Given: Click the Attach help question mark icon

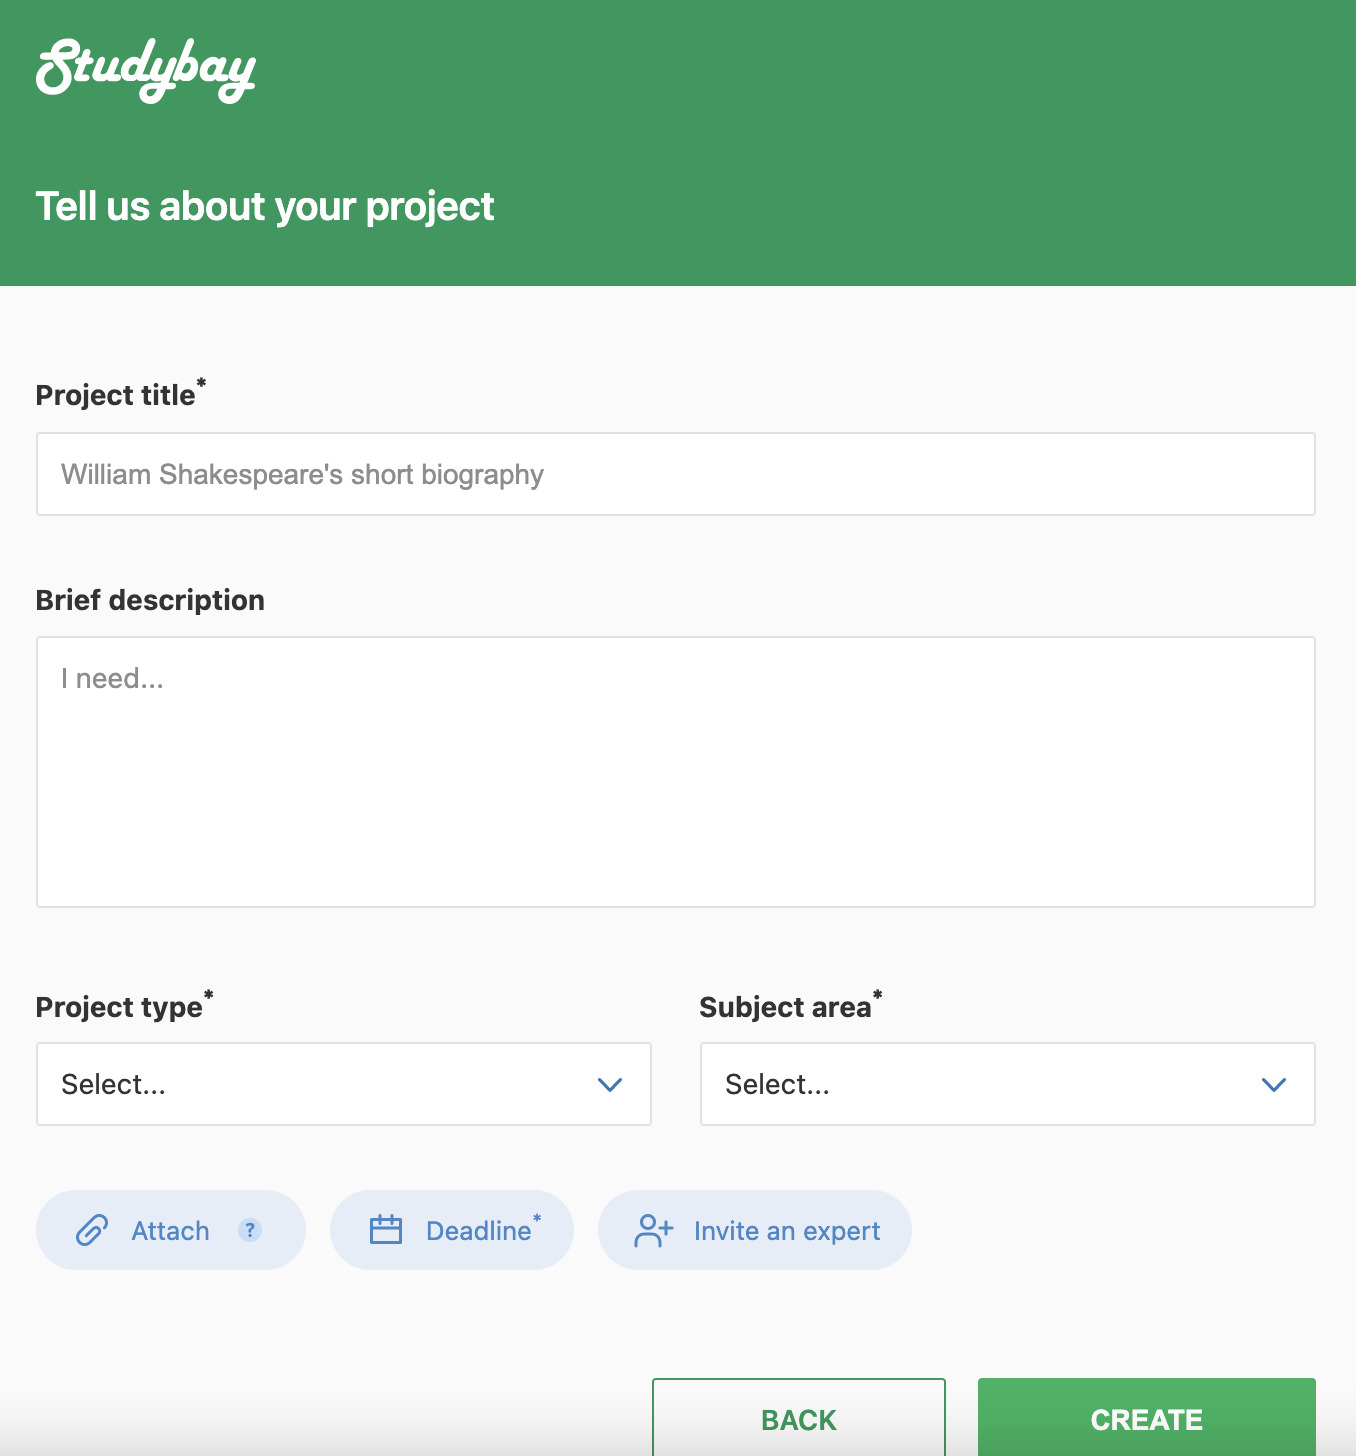Looking at the screenshot, I should [x=250, y=1231].
